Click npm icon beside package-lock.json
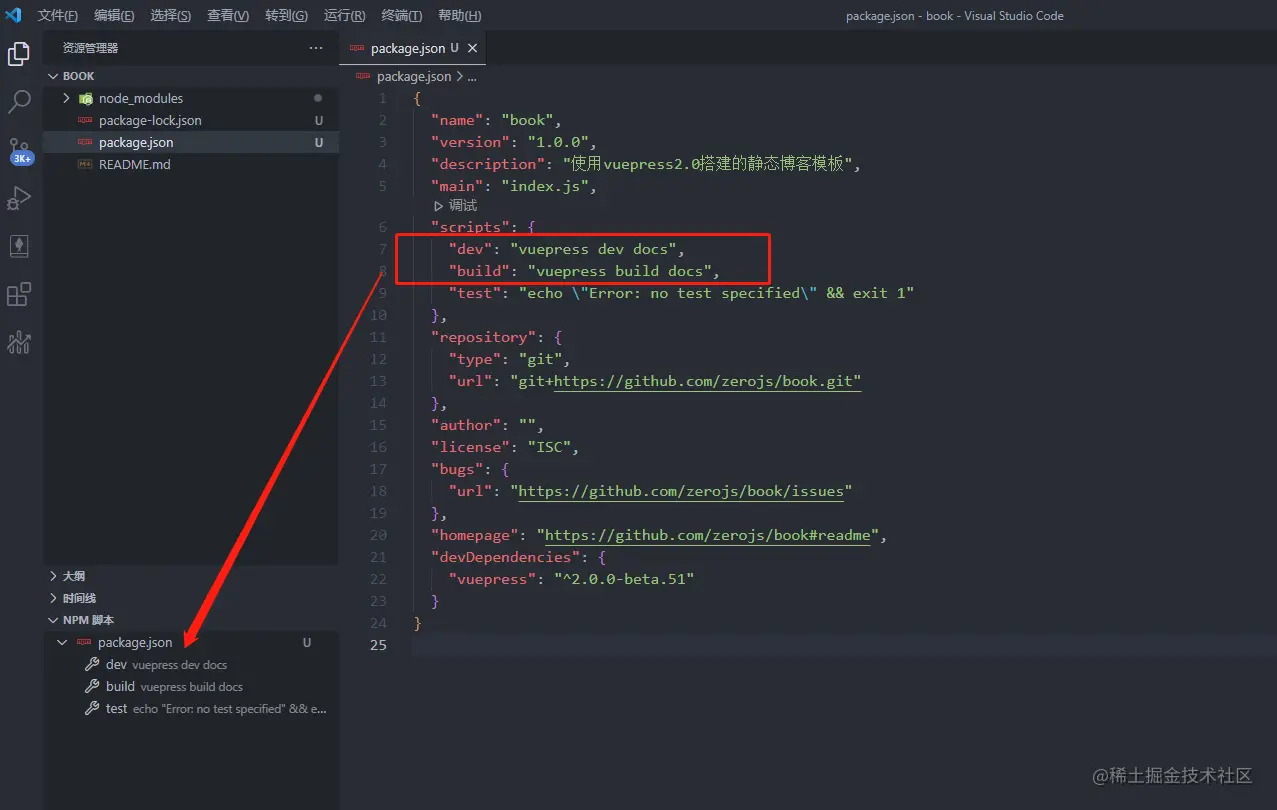This screenshot has width=1277, height=810. pyautogui.click(x=85, y=120)
